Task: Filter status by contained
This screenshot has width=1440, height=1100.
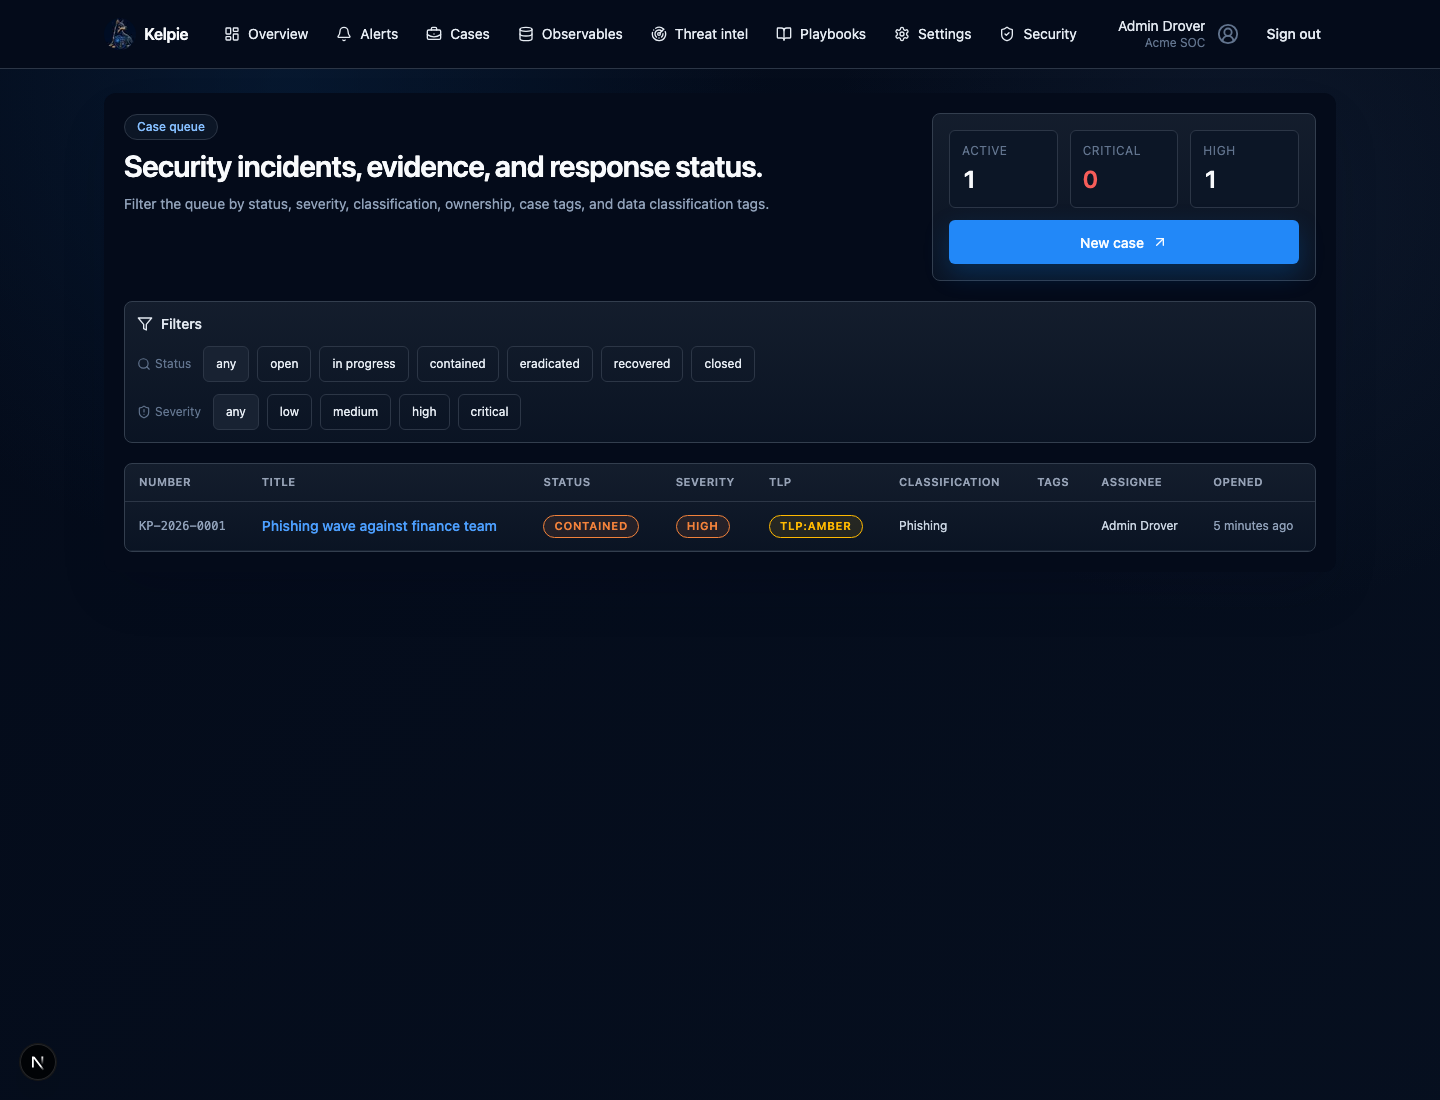Action: (x=458, y=364)
